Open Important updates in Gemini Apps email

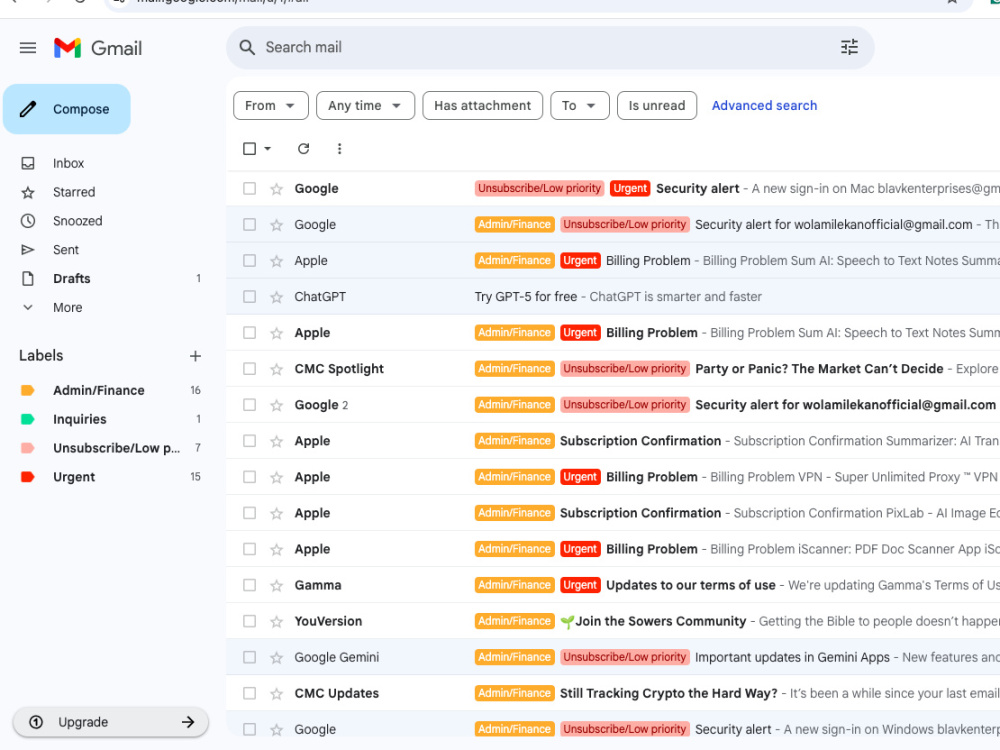613,657
